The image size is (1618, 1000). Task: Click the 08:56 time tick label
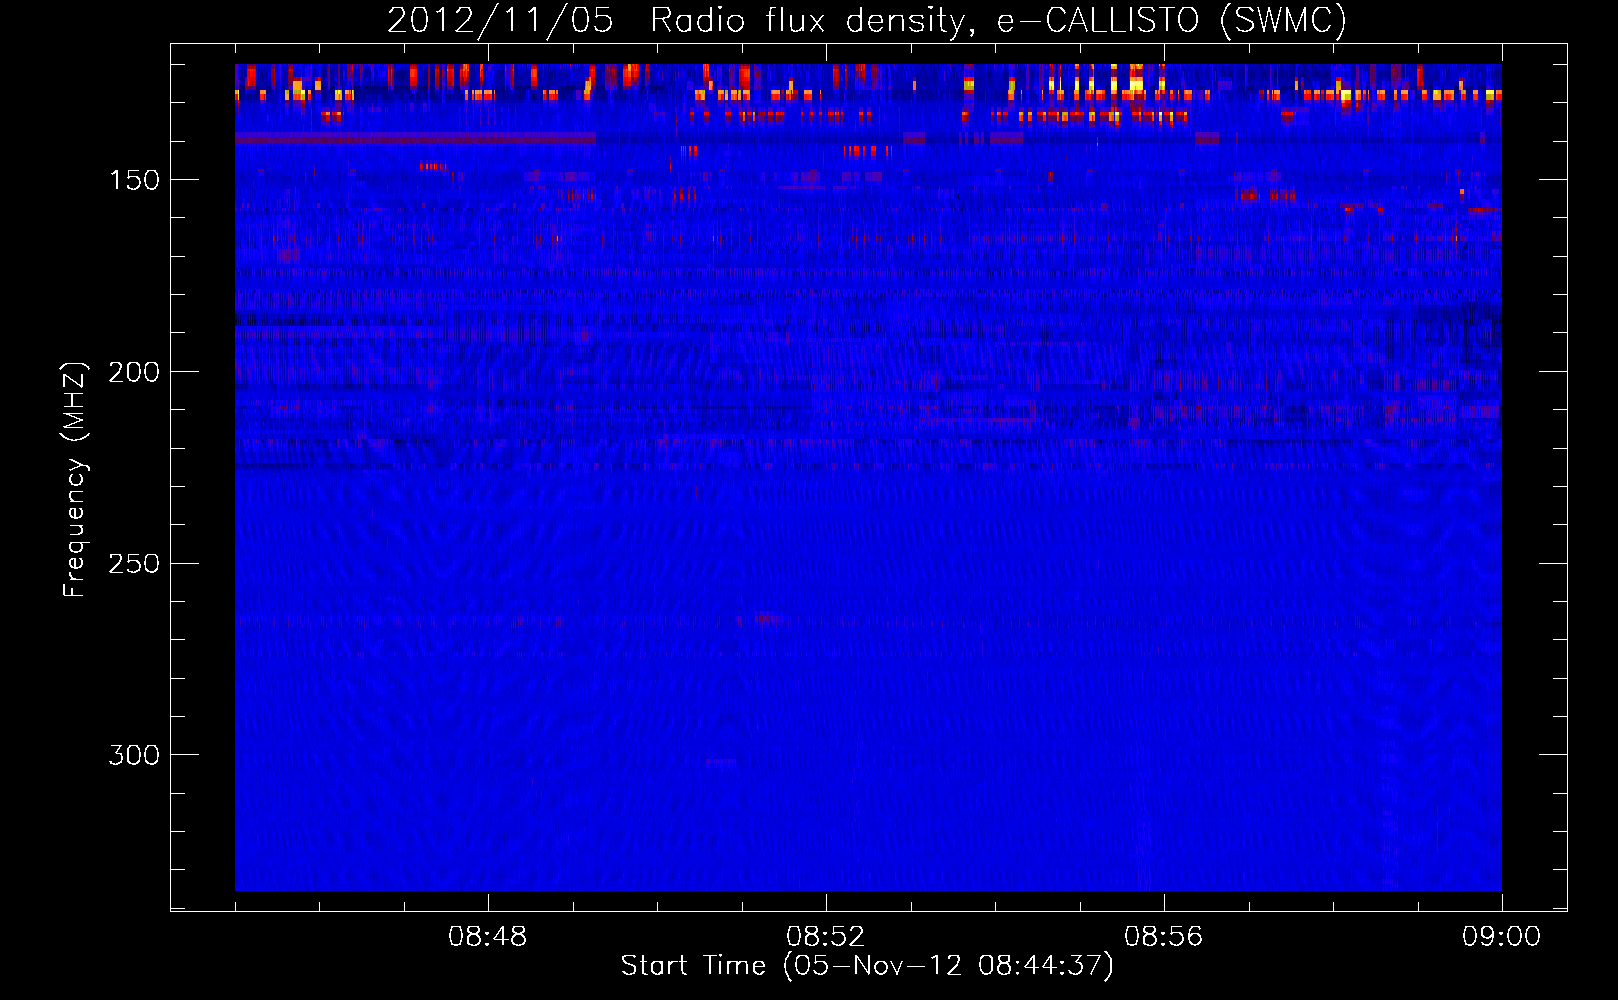(x=1164, y=937)
